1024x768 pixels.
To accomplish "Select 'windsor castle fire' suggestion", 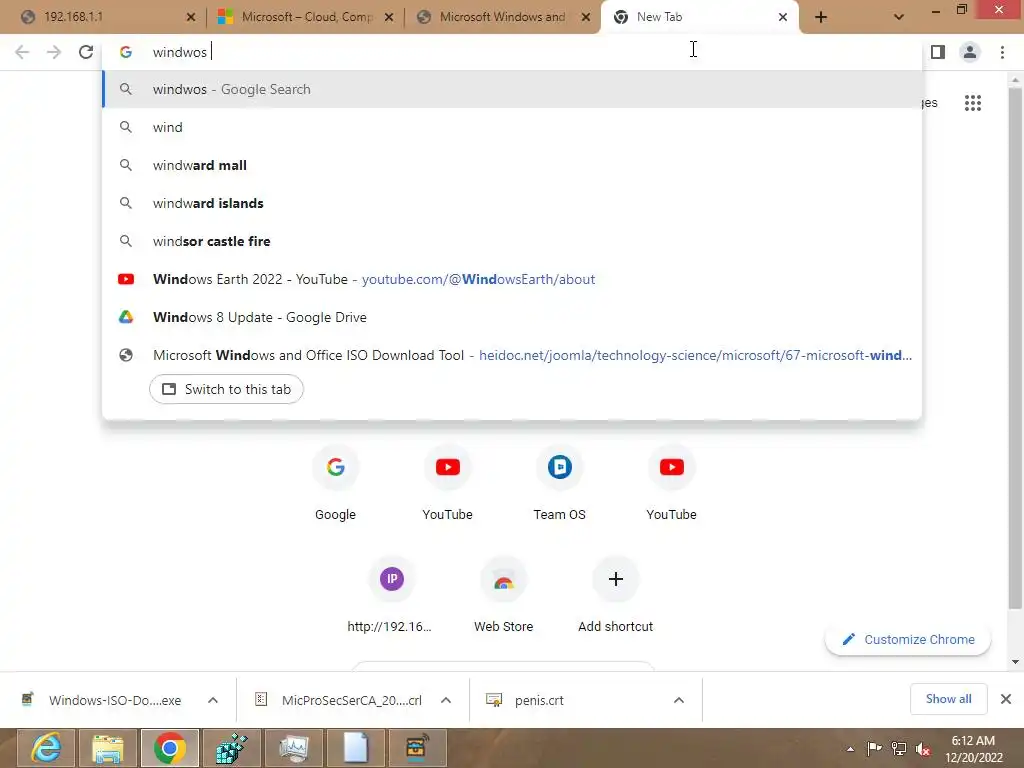I will (512, 241).
